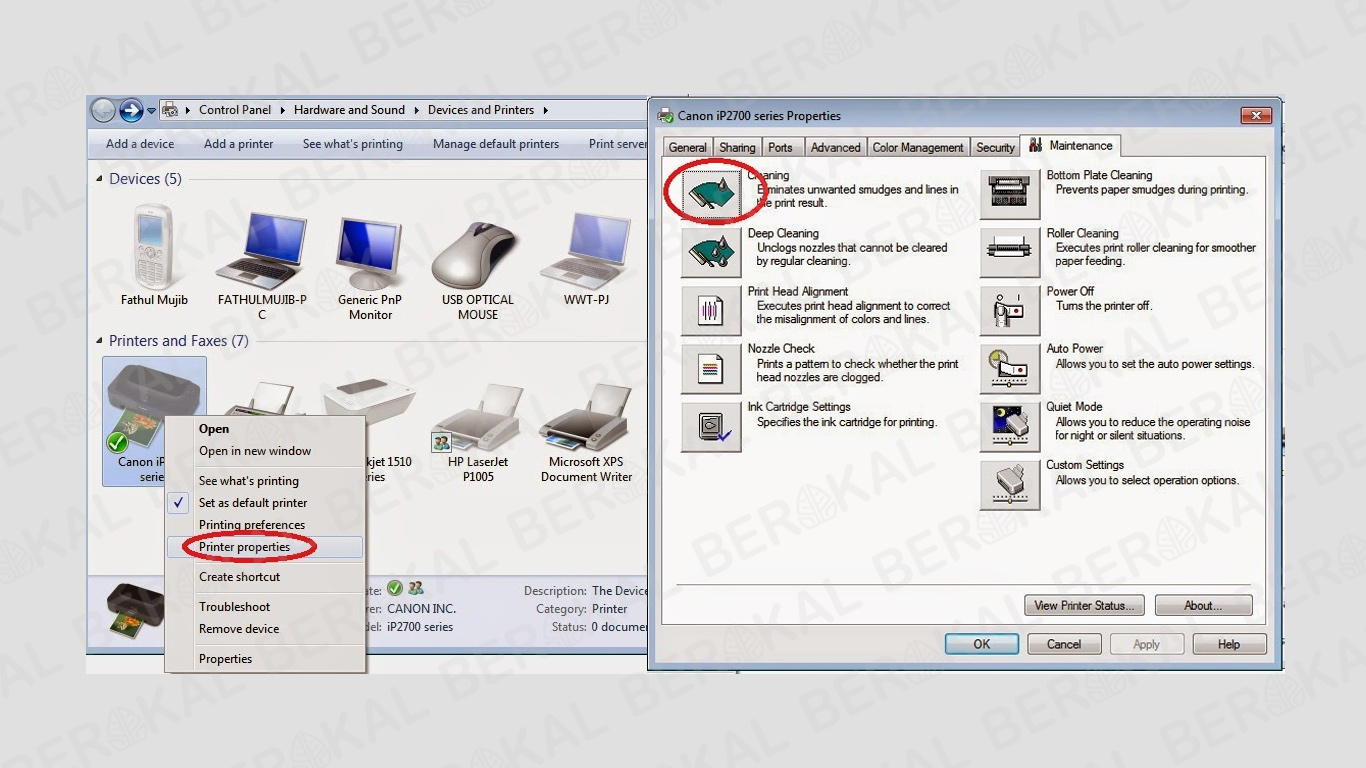Collapse the Printers and Faxes group
The width and height of the screenshot is (1366, 768).
(99, 341)
